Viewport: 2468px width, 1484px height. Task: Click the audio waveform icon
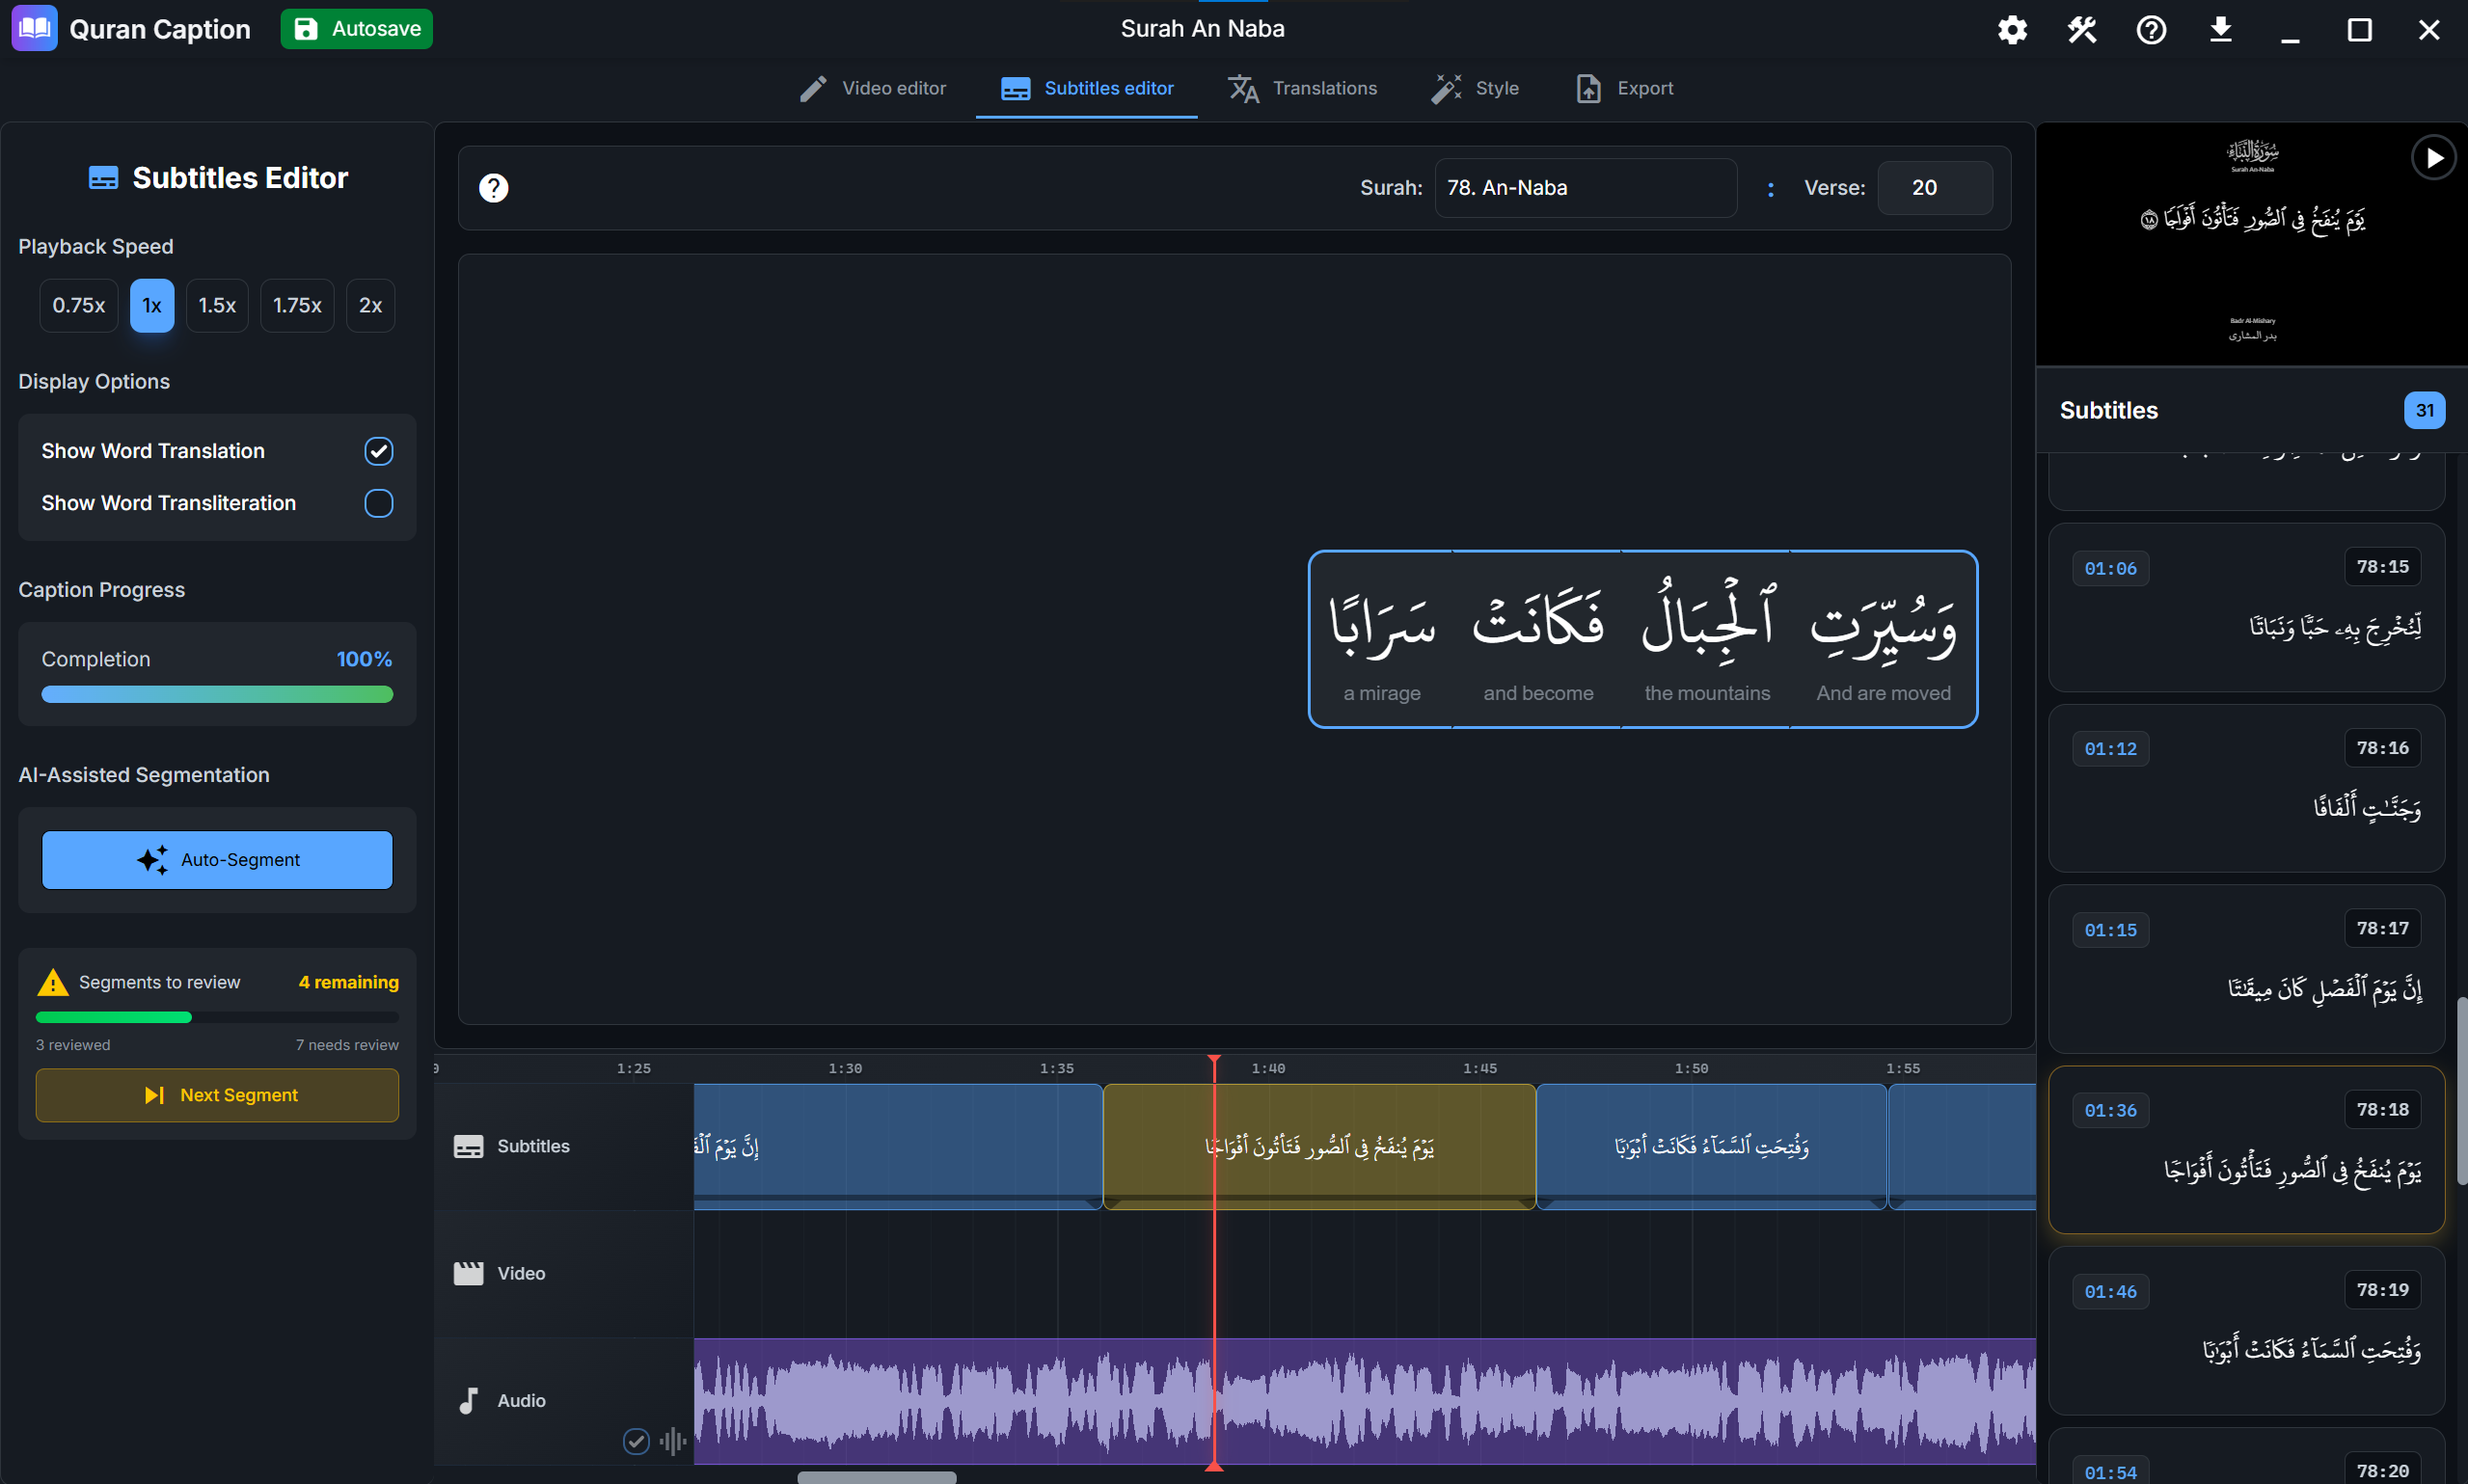[673, 1441]
